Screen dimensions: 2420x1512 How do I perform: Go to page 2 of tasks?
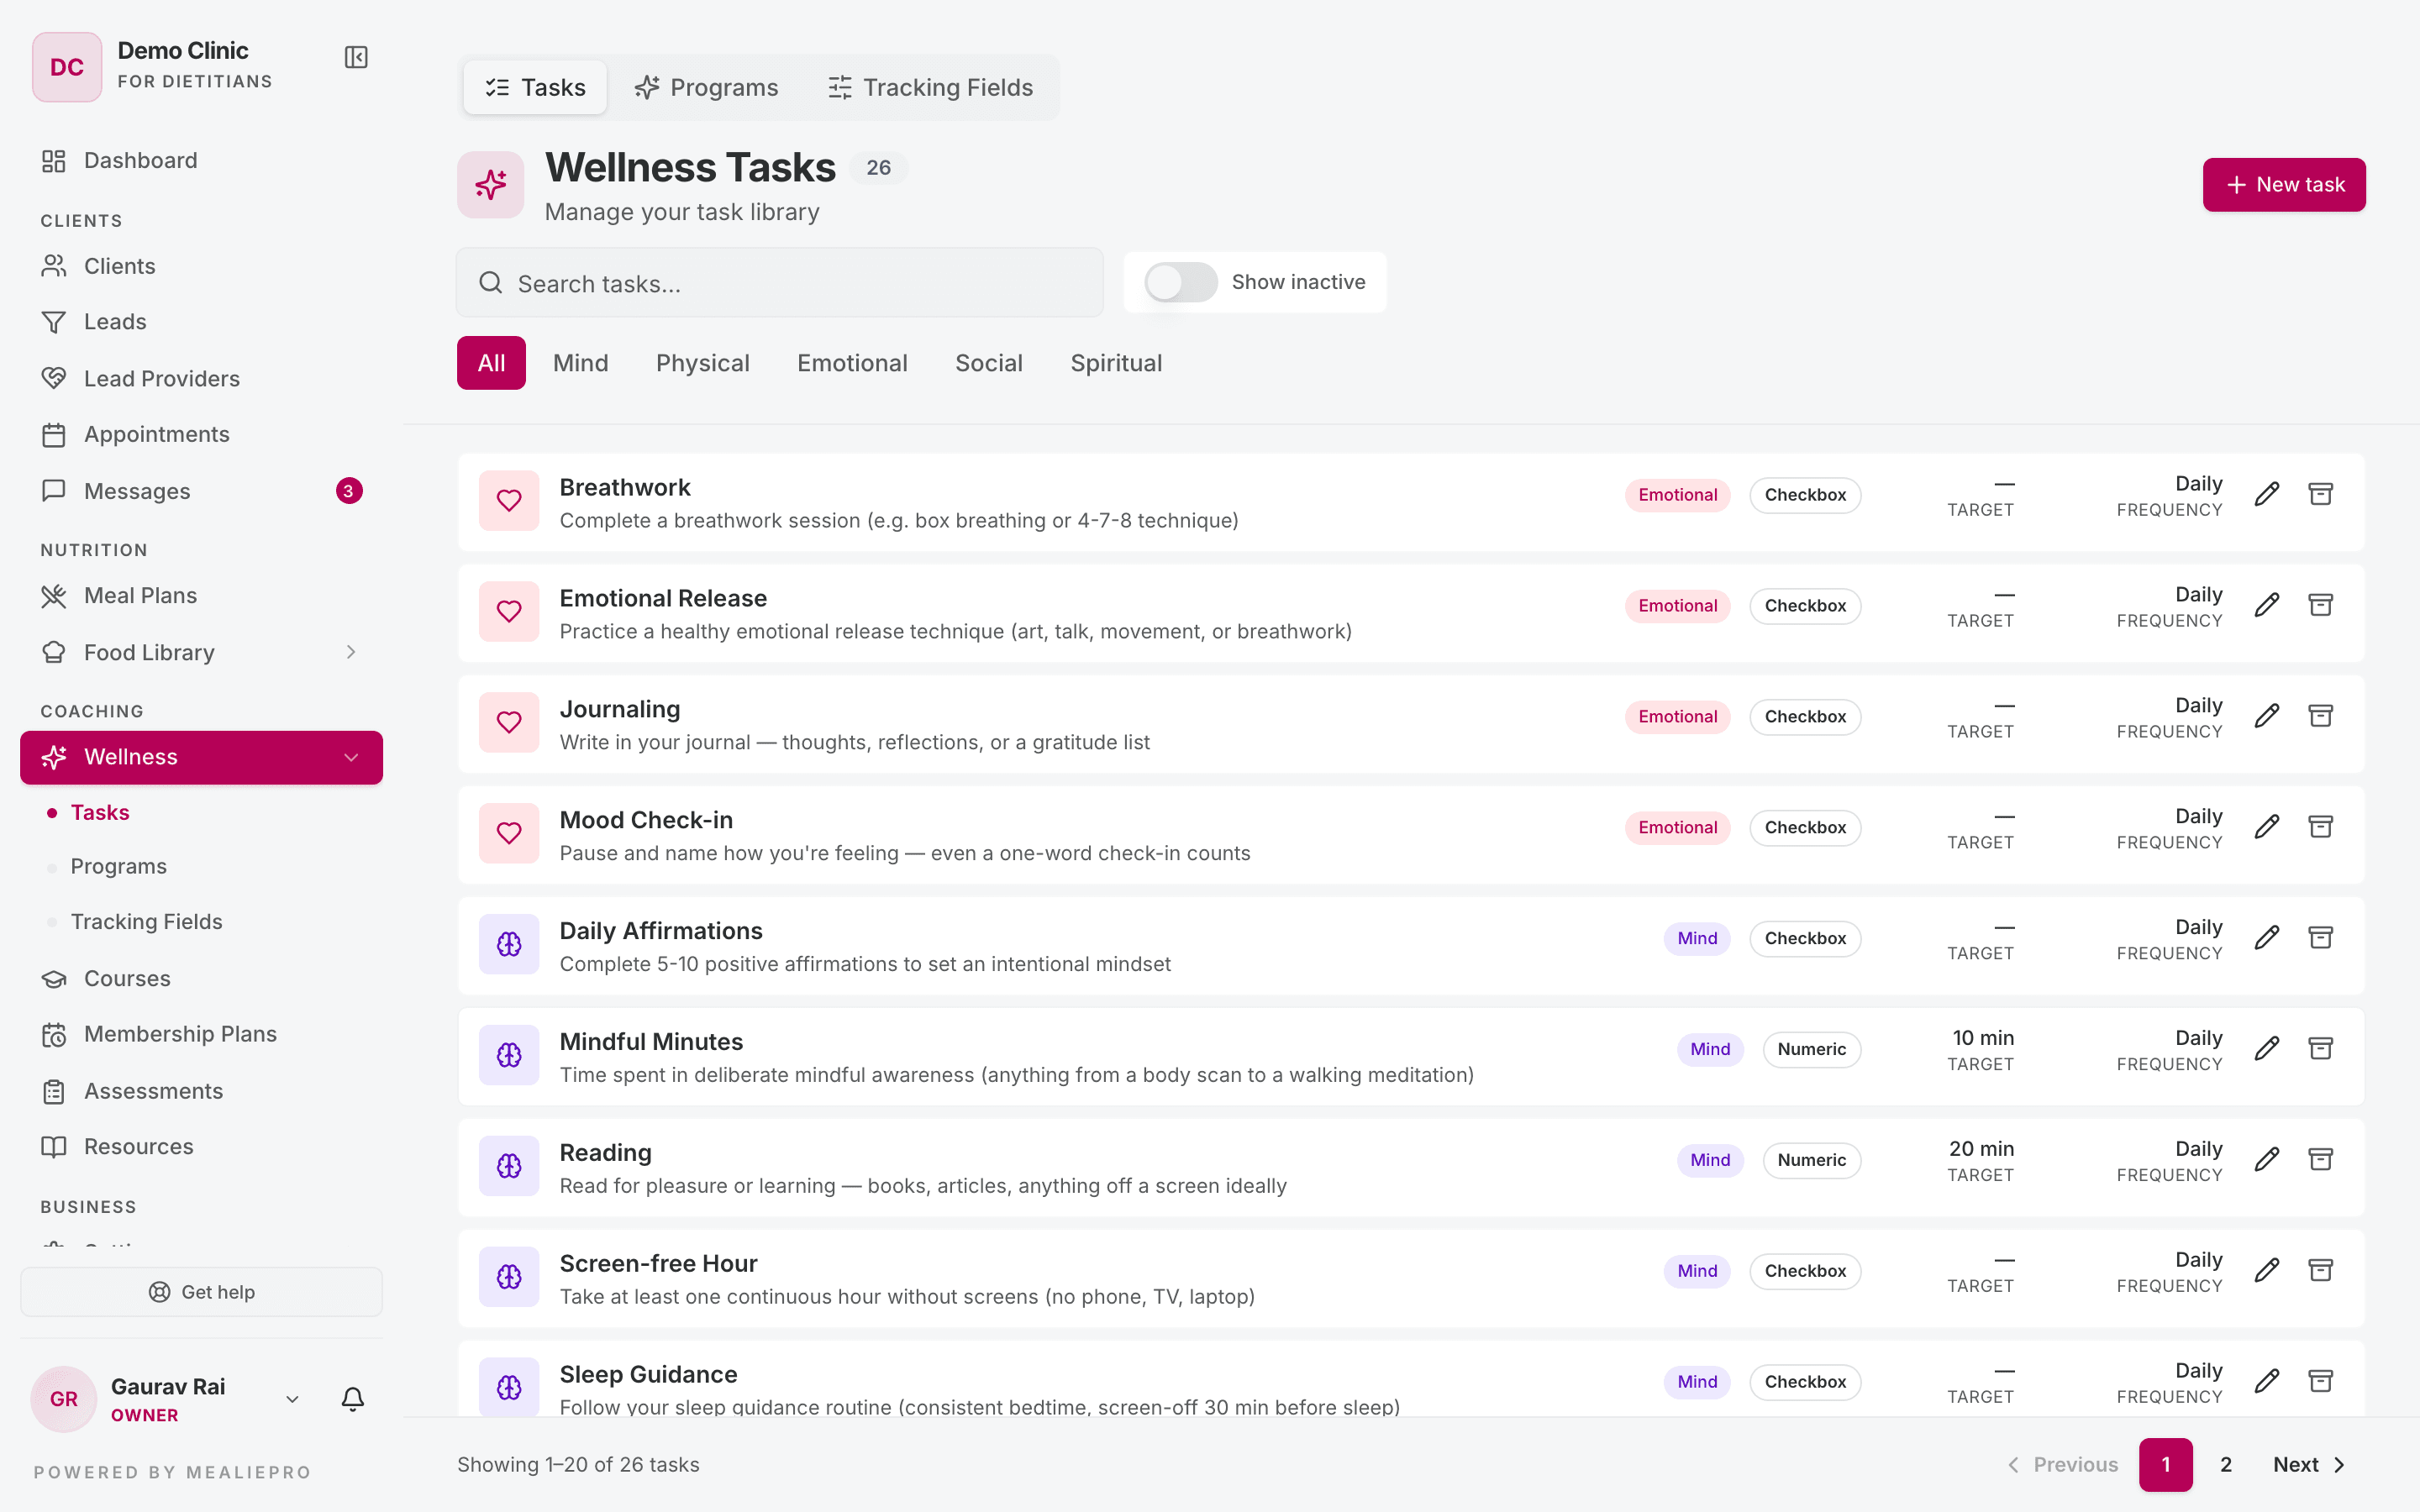[x=2226, y=1465]
